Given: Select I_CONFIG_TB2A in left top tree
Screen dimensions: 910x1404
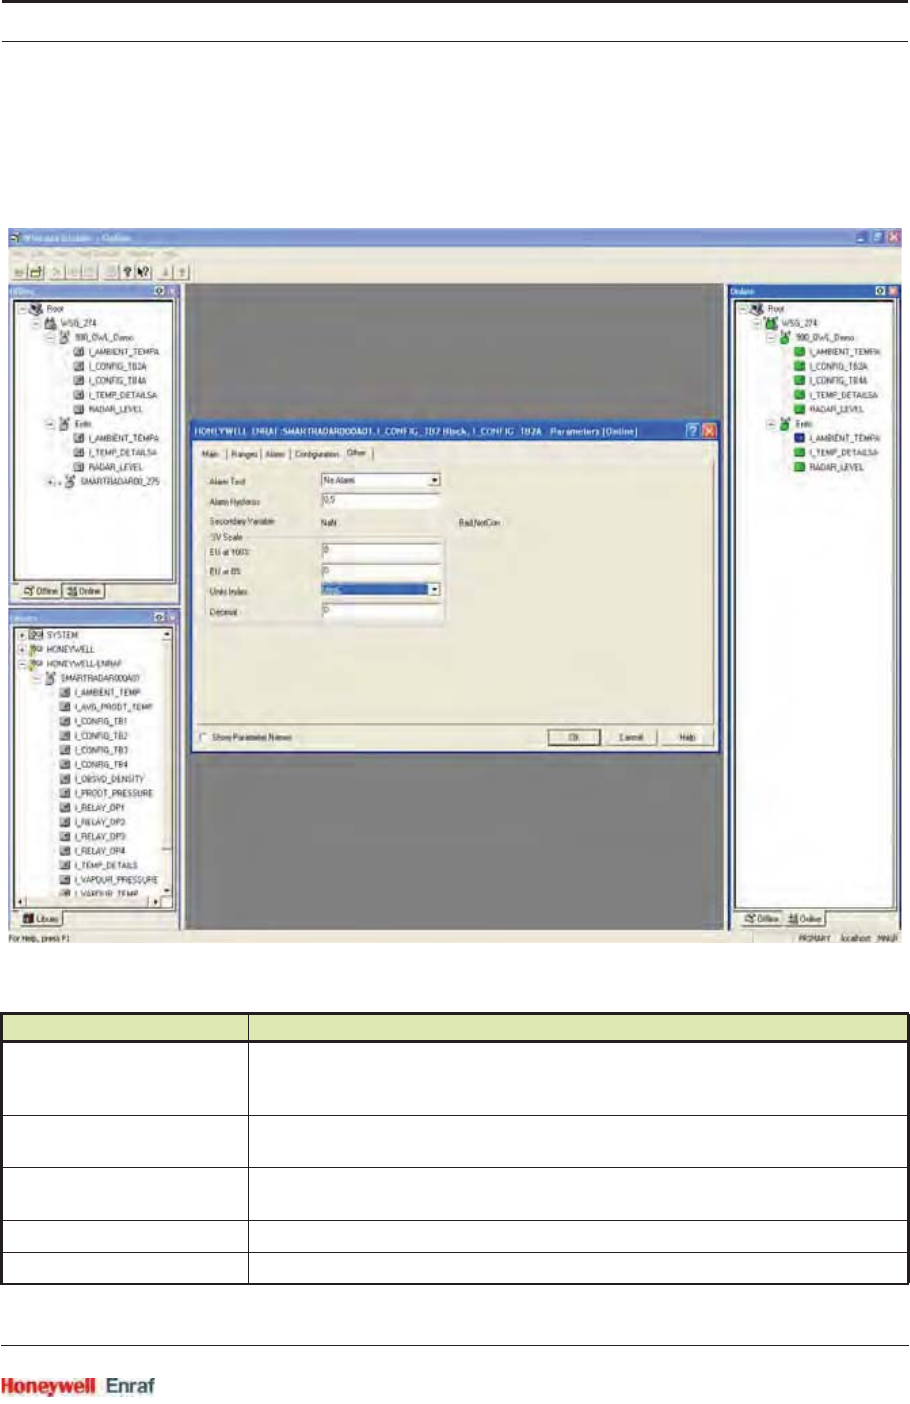Looking at the screenshot, I should click(117, 367).
